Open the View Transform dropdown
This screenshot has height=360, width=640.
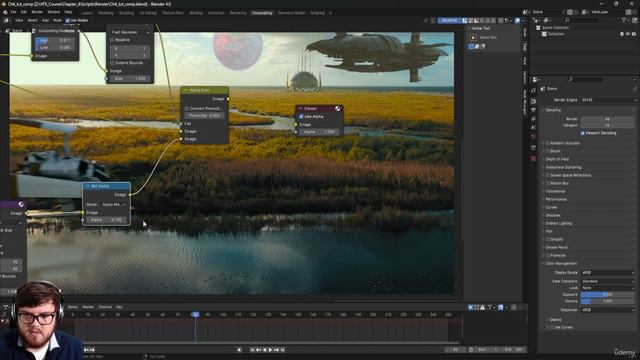pyautogui.click(x=608, y=281)
